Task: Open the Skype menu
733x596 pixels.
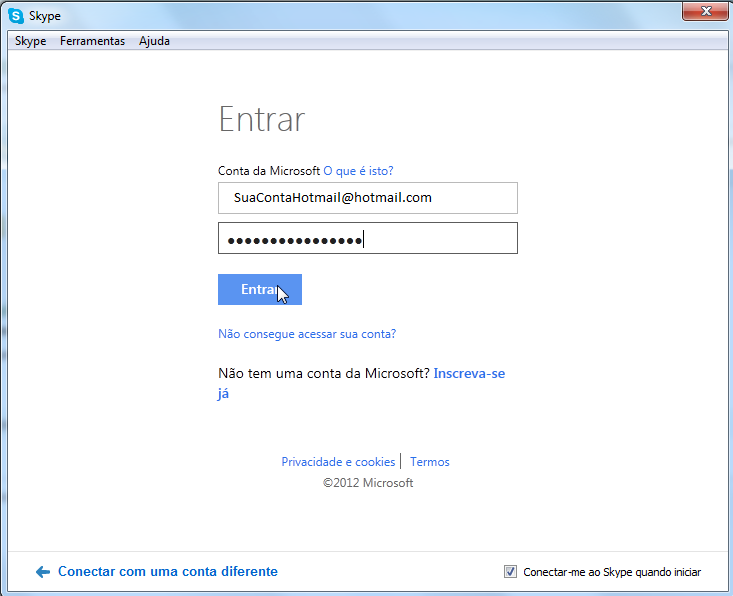Action: [x=30, y=41]
